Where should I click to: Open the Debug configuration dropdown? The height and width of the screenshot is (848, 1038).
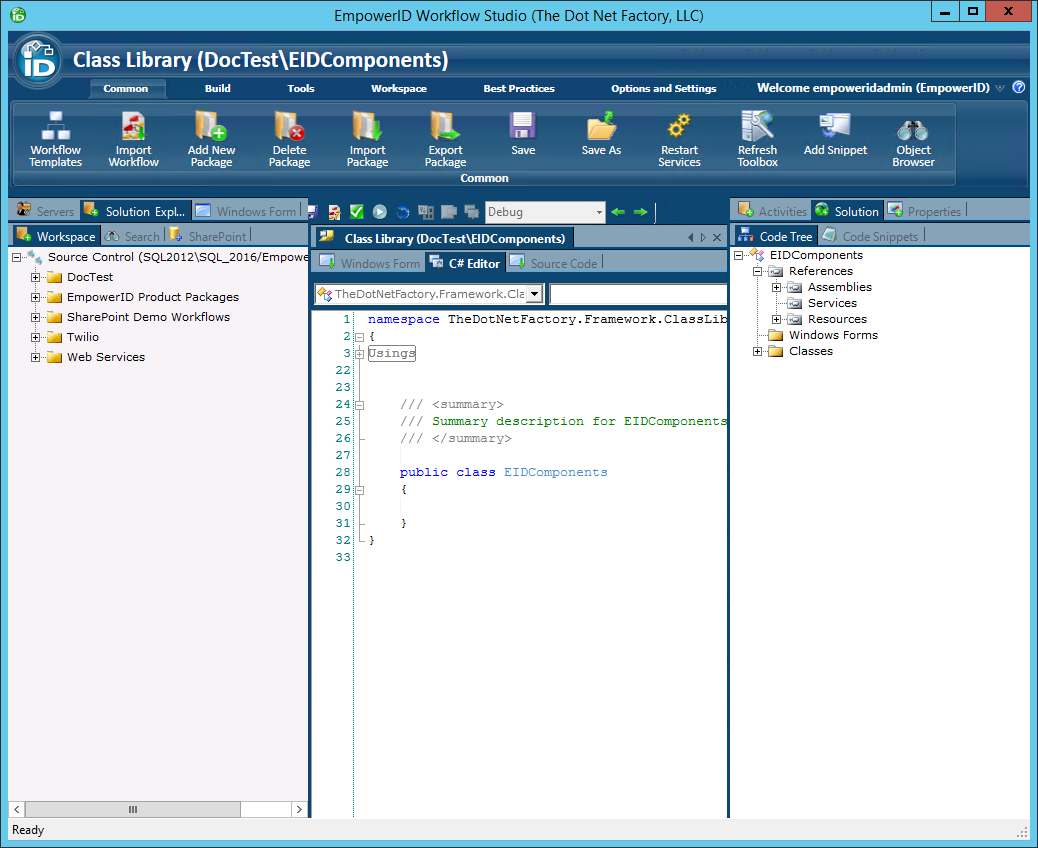point(599,212)
